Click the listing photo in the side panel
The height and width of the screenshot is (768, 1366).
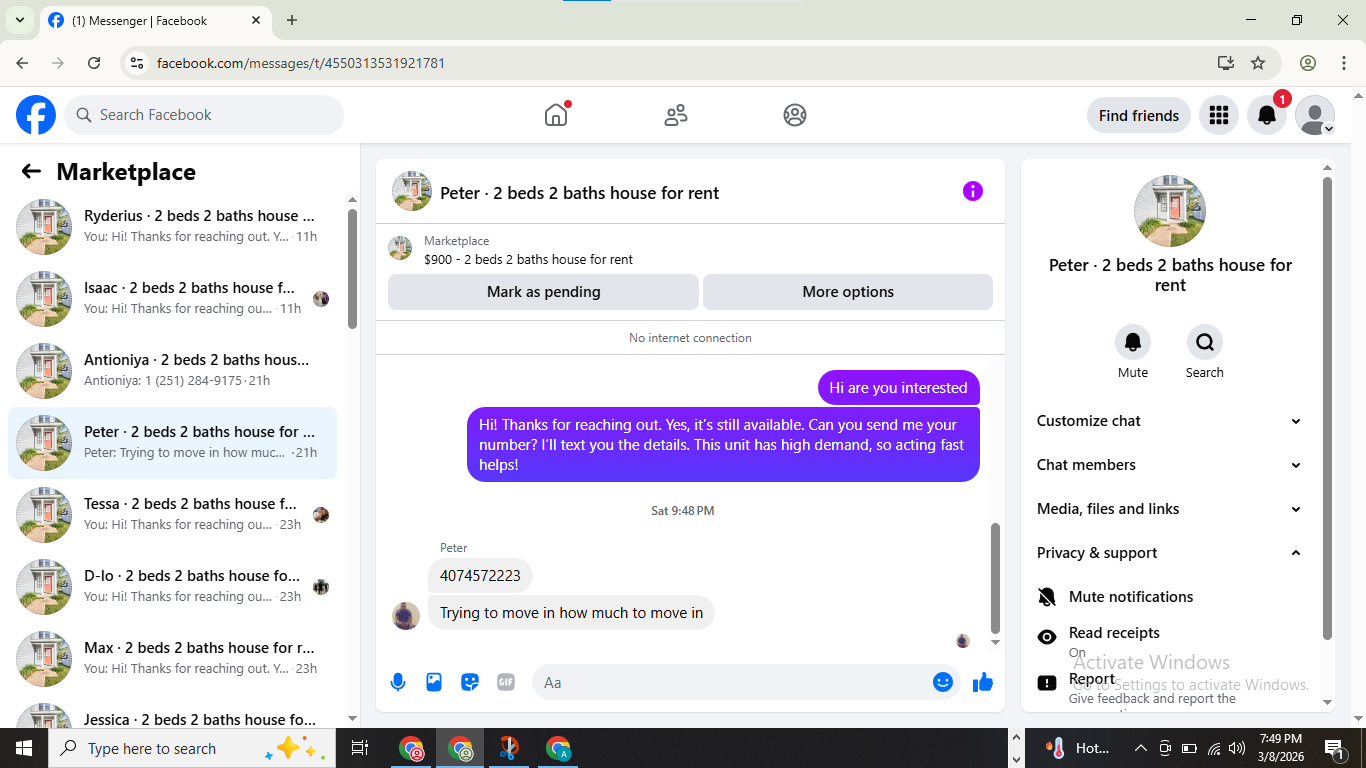pyautogui.click(x=1170, y=211)
